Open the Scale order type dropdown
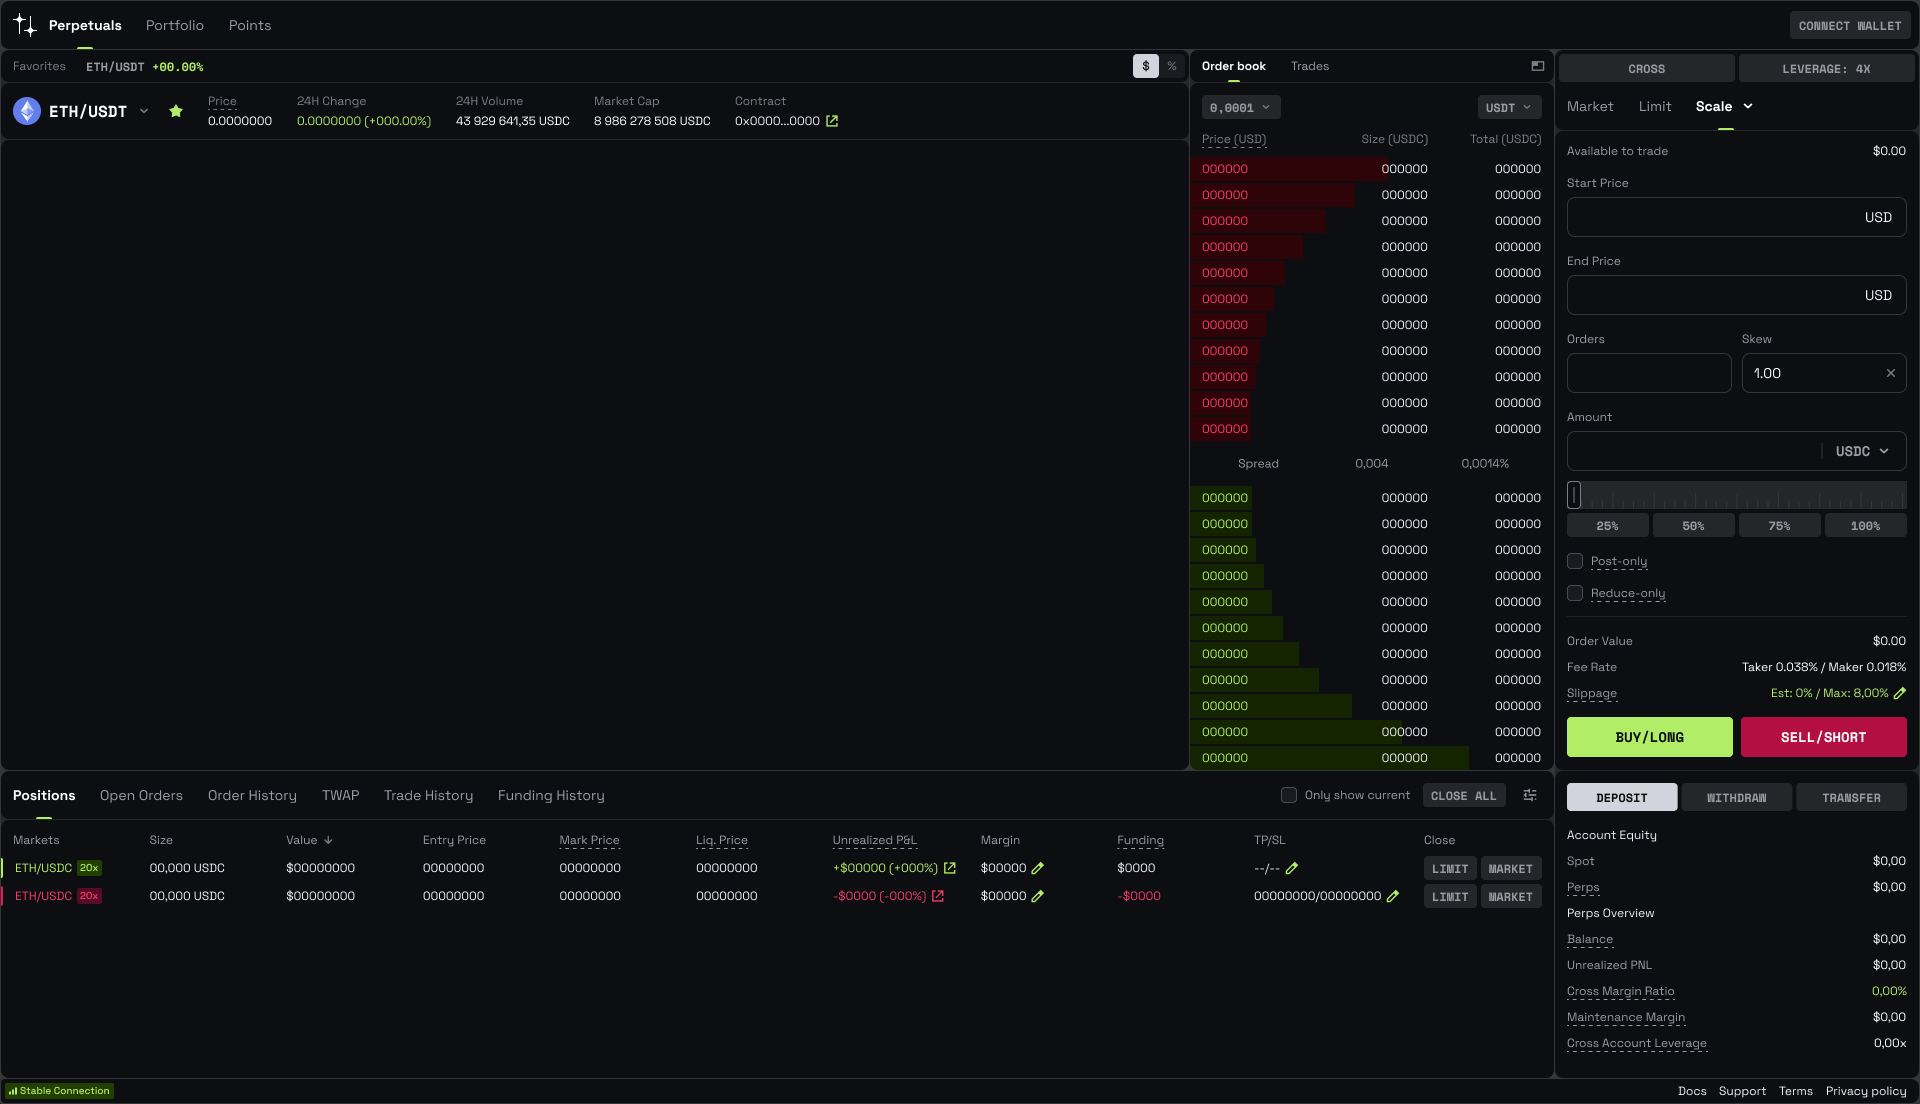Viewport: 1920px width, 1104px height. (1748, 106)
